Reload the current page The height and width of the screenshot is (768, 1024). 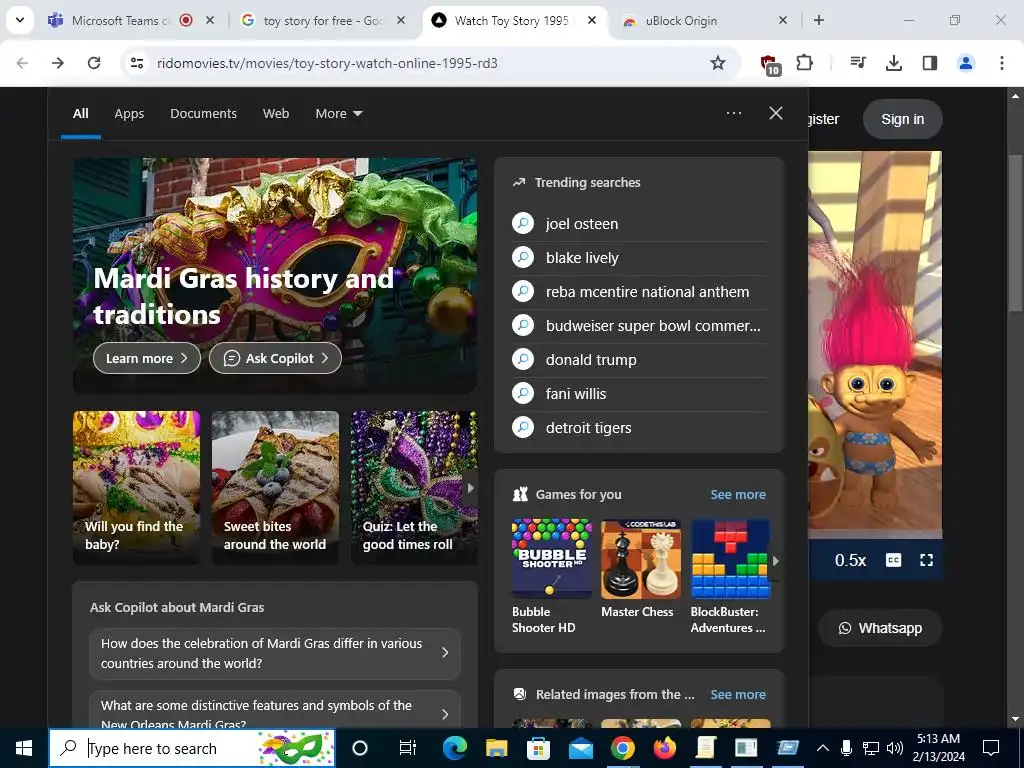click(x=94, y=63)
